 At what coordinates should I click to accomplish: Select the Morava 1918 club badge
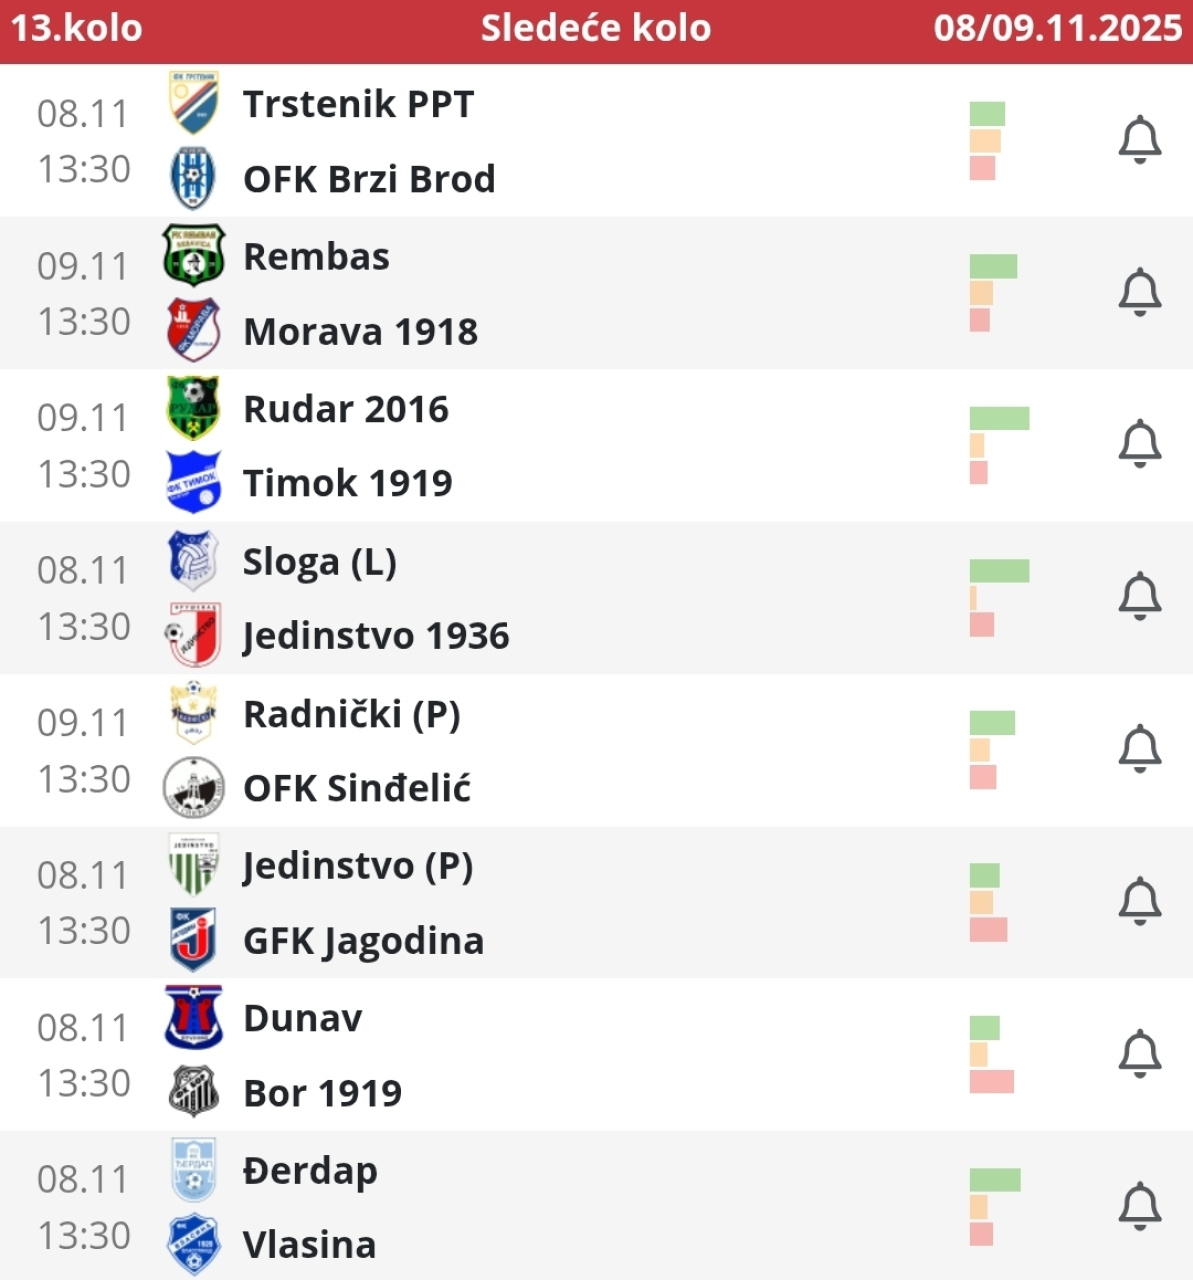193,330
